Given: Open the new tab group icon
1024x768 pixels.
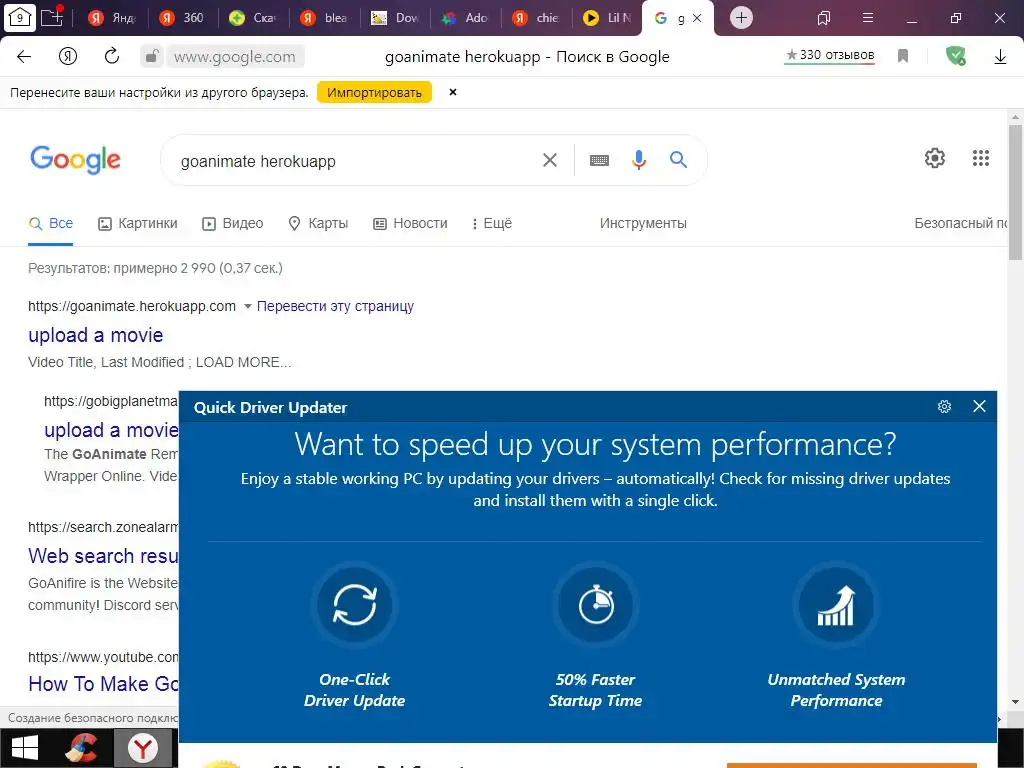Looking at the screenshot, I should (52, 17).
